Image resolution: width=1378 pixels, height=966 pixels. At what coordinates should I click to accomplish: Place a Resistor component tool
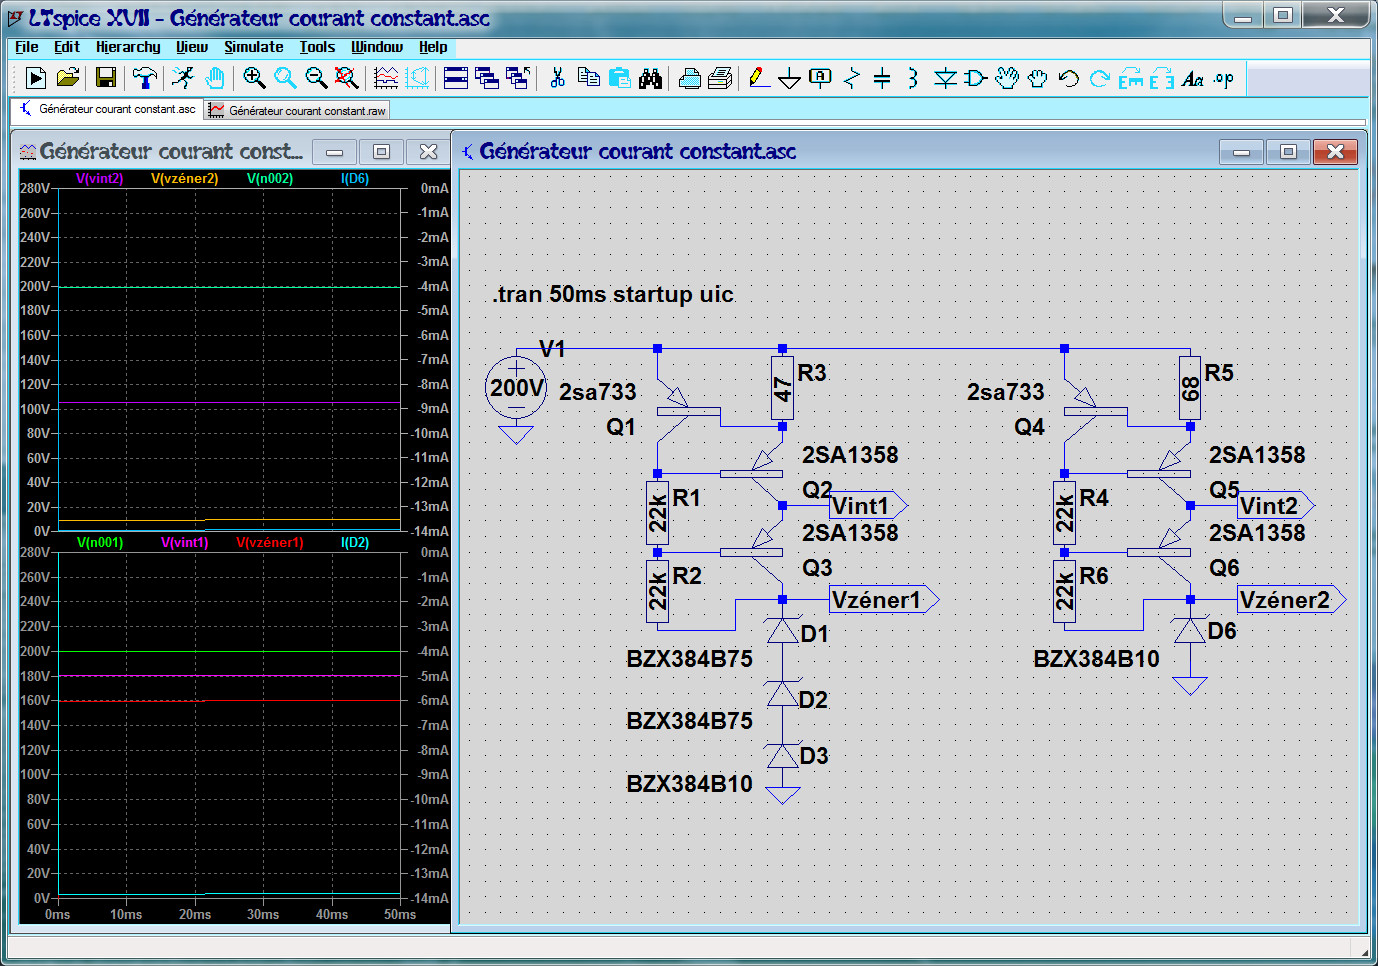tap(852, 78)
